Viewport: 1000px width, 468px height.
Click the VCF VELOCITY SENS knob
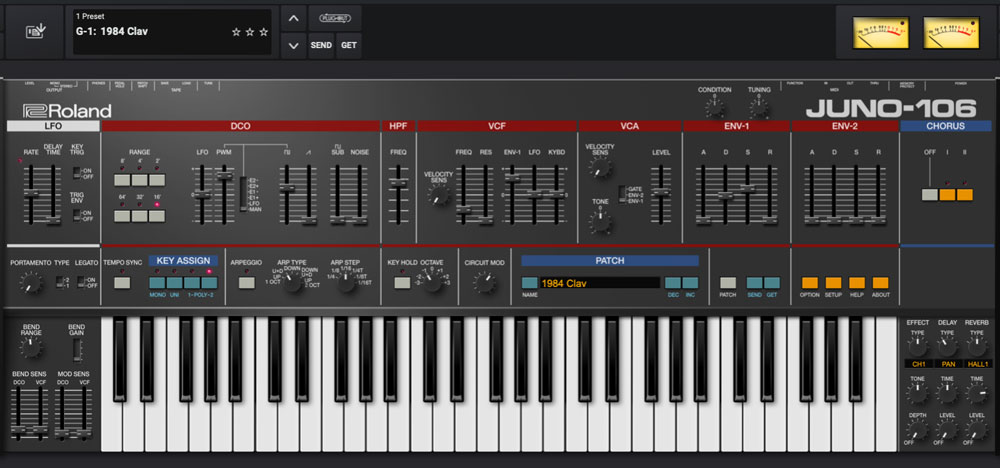(x=438, y=197)
